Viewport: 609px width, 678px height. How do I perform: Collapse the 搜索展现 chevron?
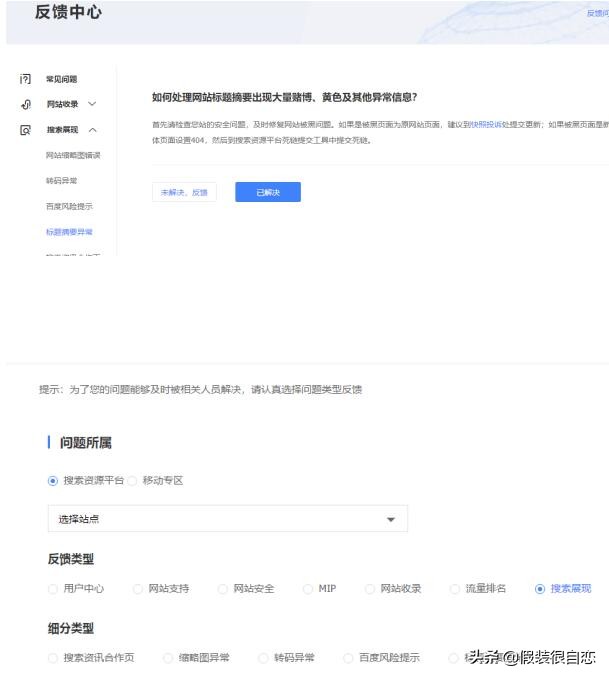pos(93,130)
